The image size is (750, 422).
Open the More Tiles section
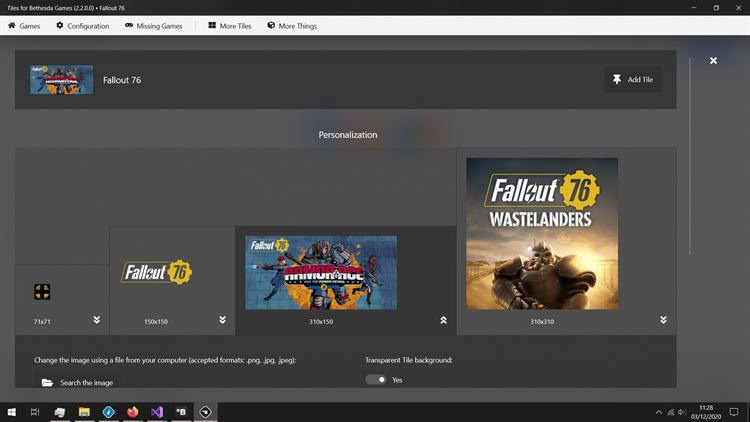[230, 26]
